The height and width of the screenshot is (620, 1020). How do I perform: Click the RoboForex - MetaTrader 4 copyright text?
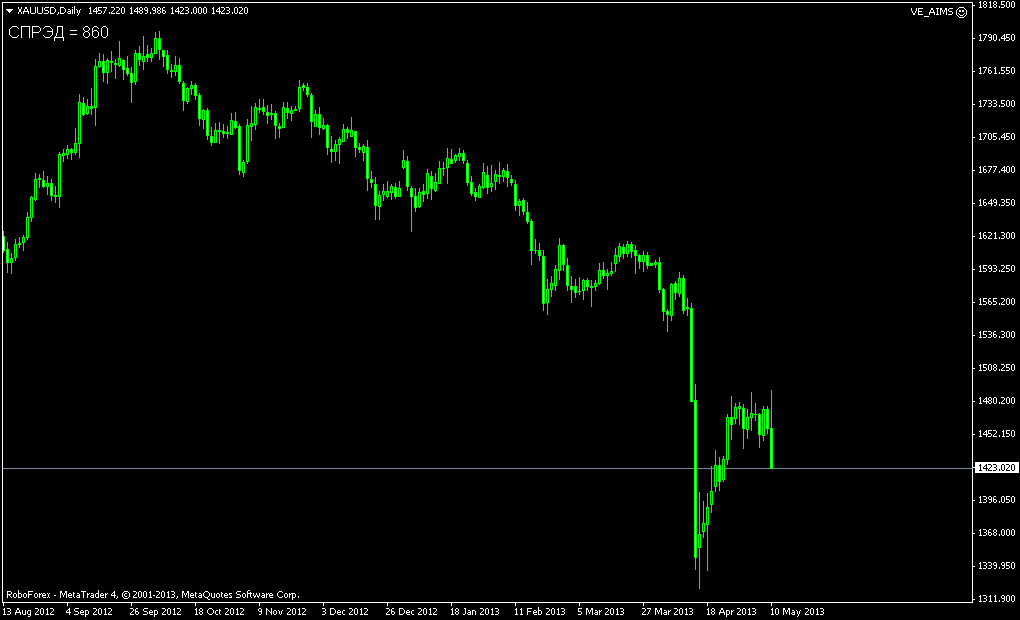[153, 595]
